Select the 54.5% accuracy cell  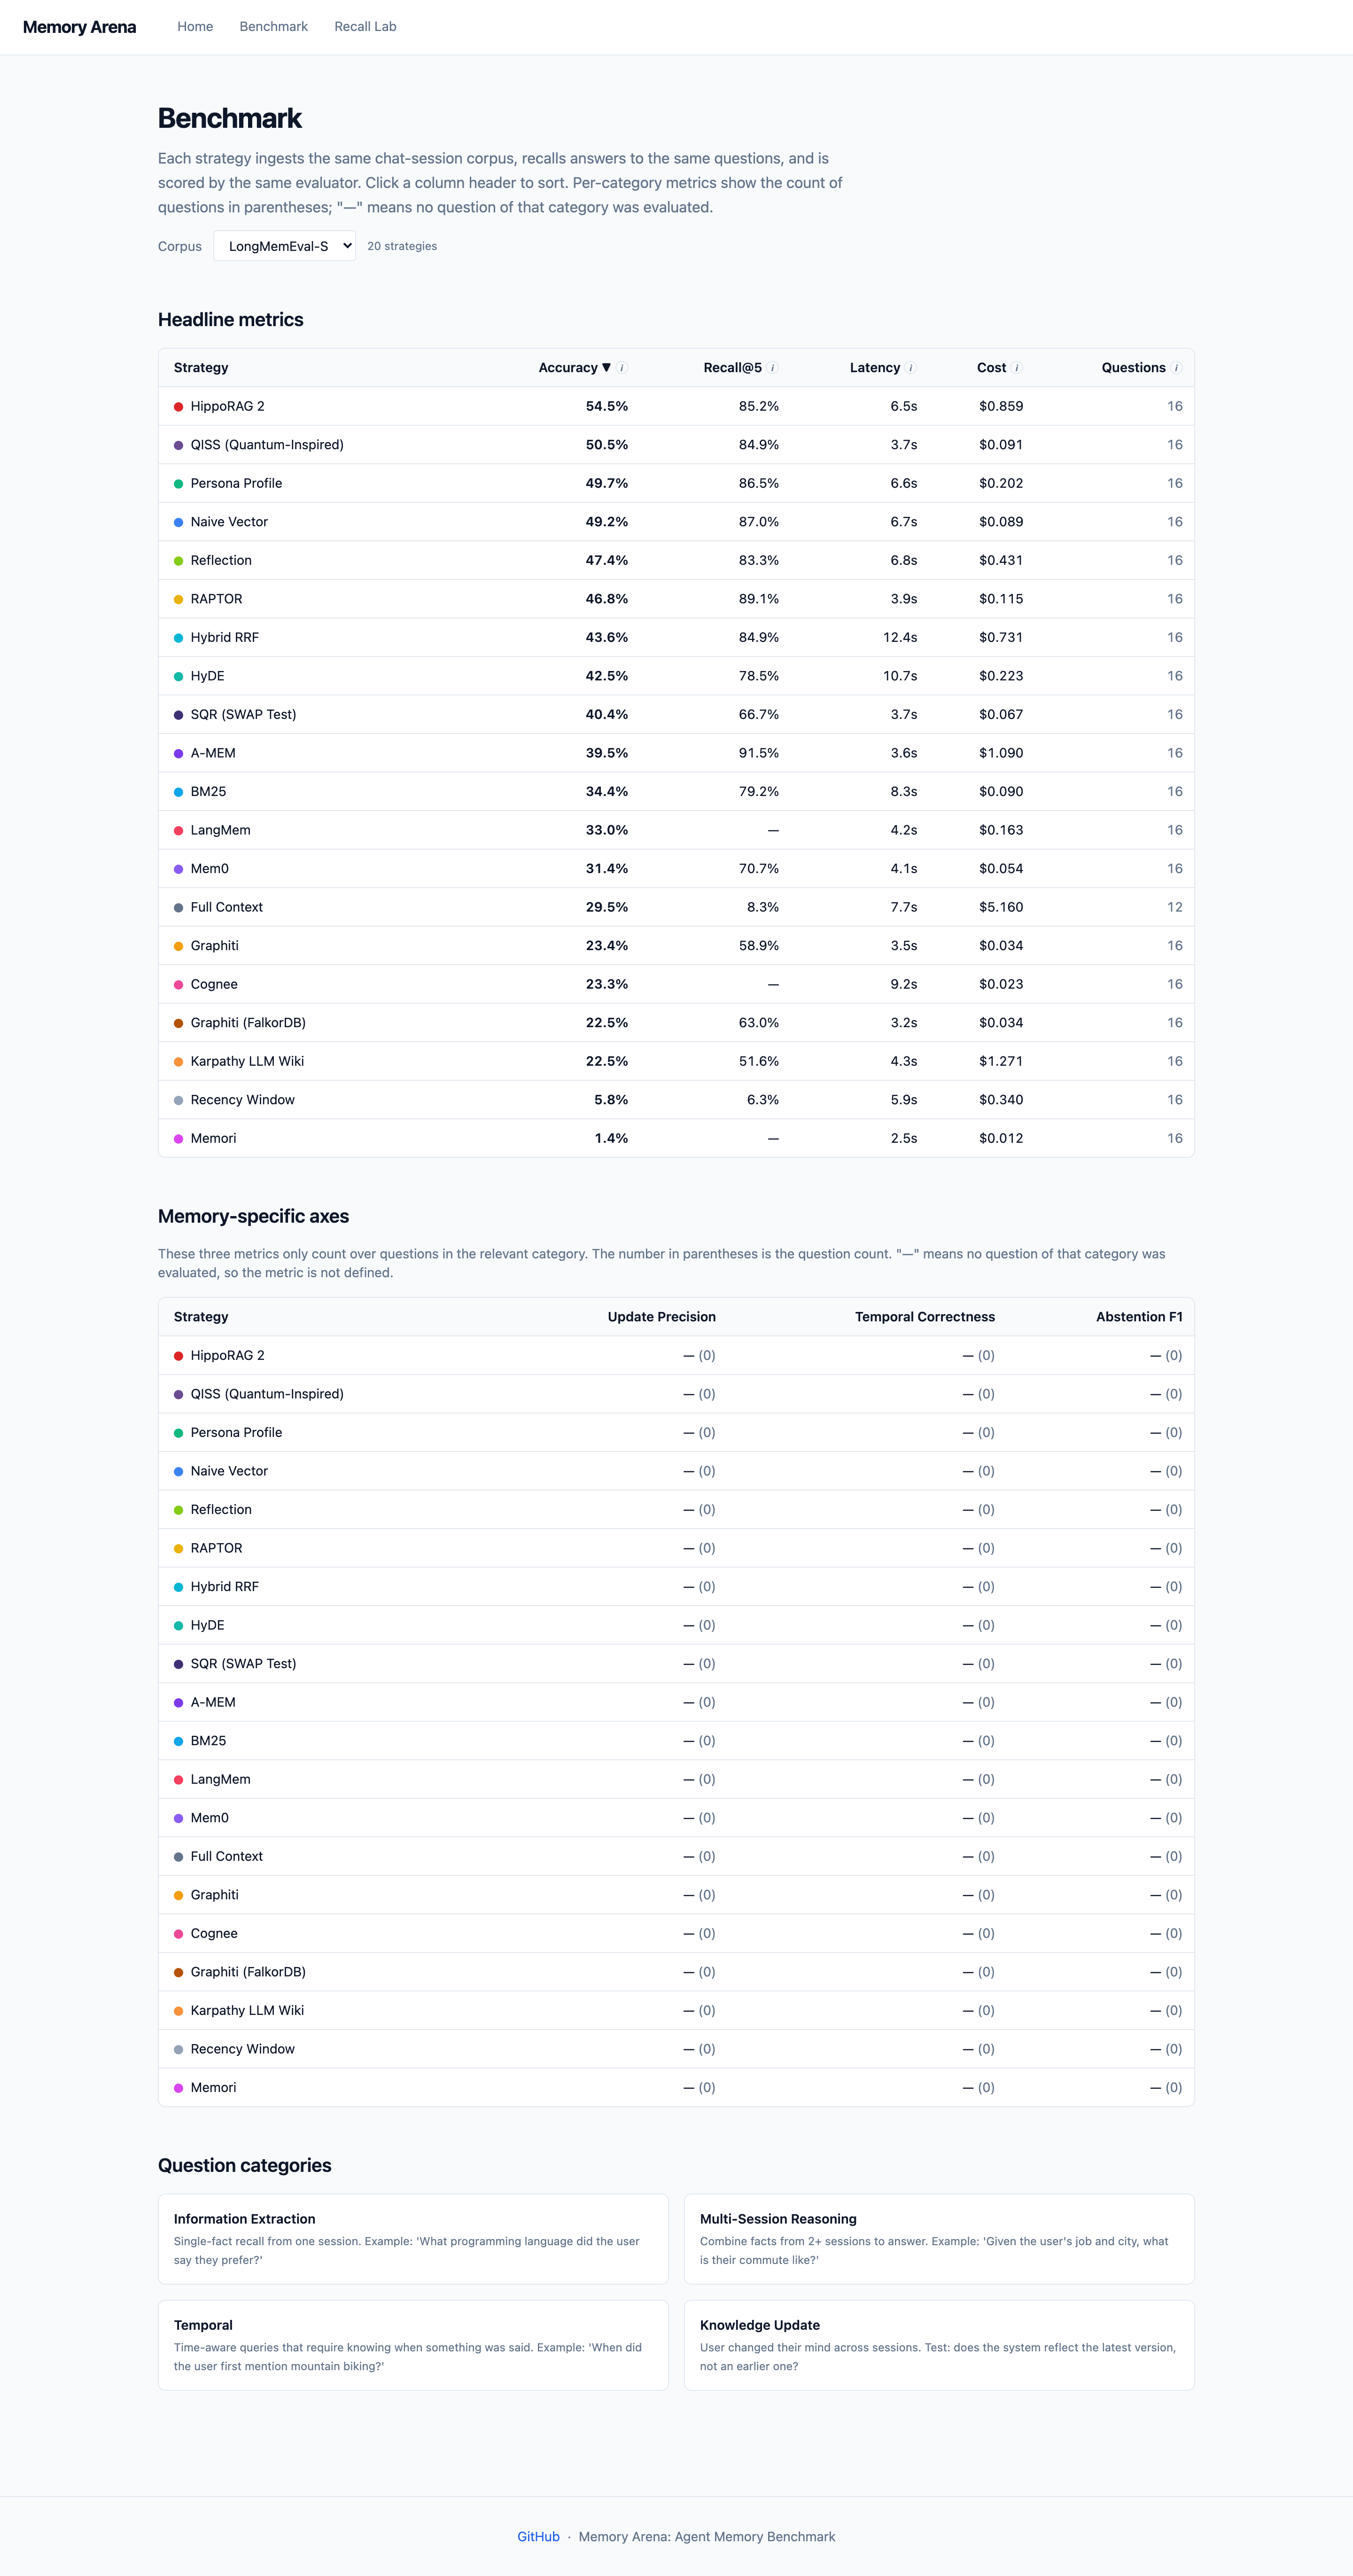click(x=607, y=406)
